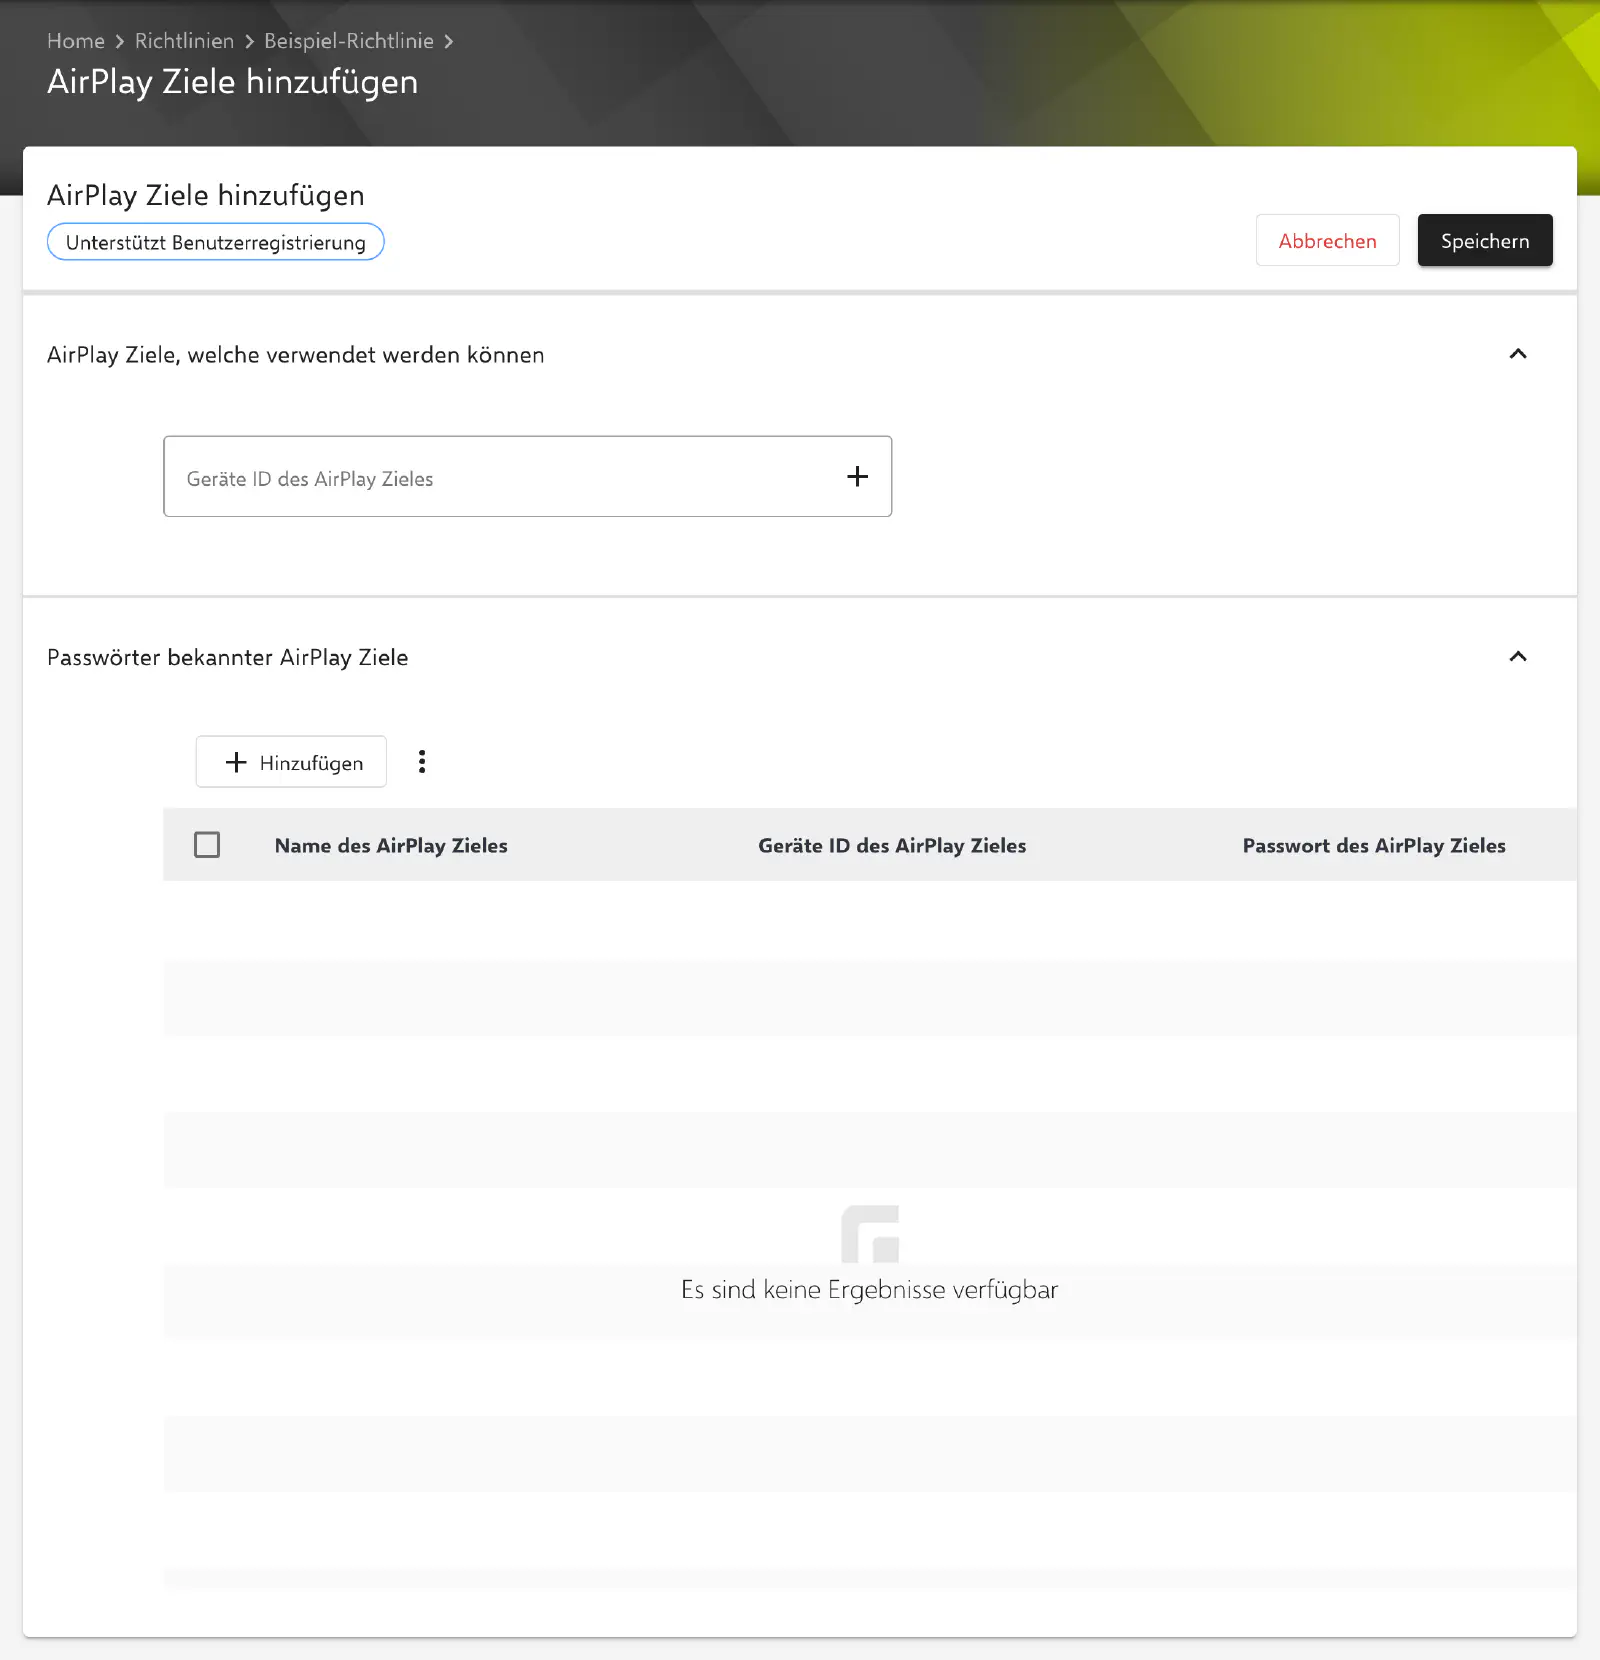
Task: Click the Abbrechen button
Action: point(1327,240)
